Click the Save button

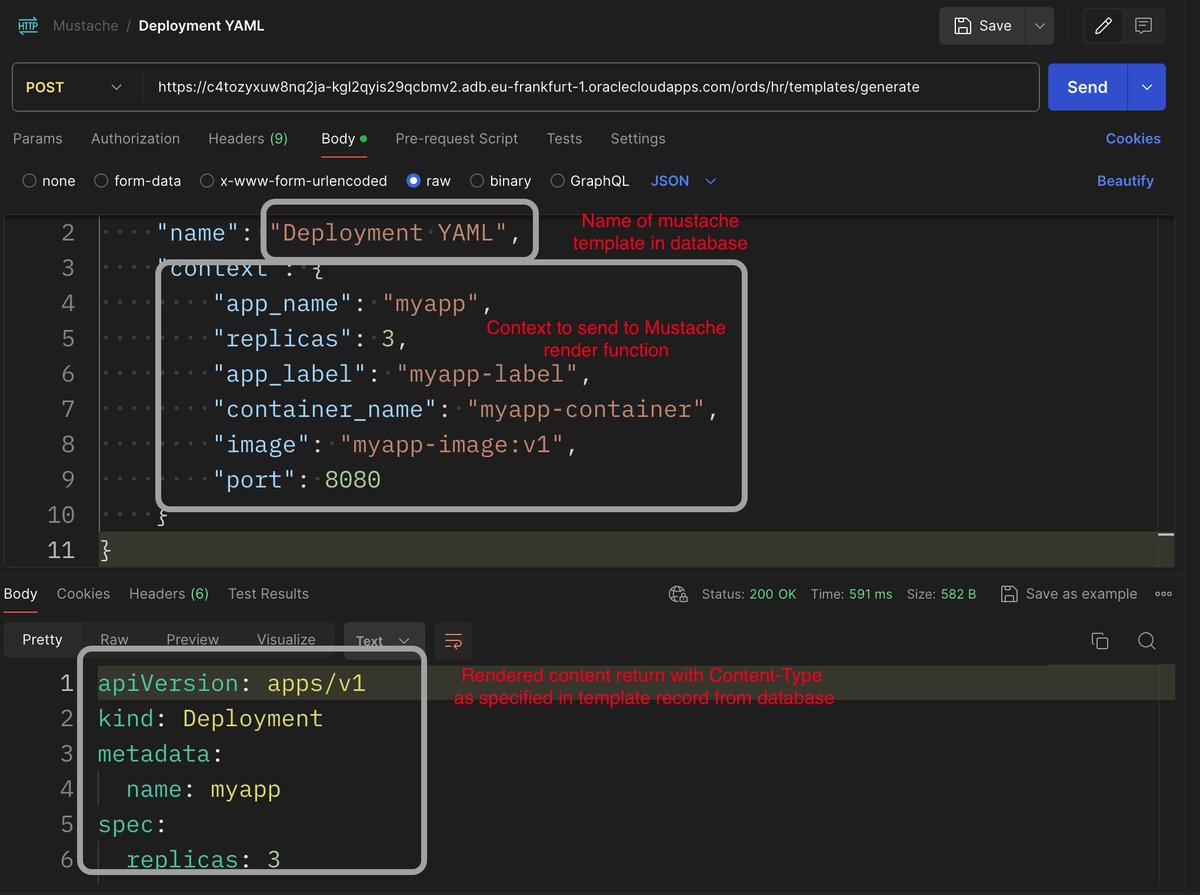point(983,26)
